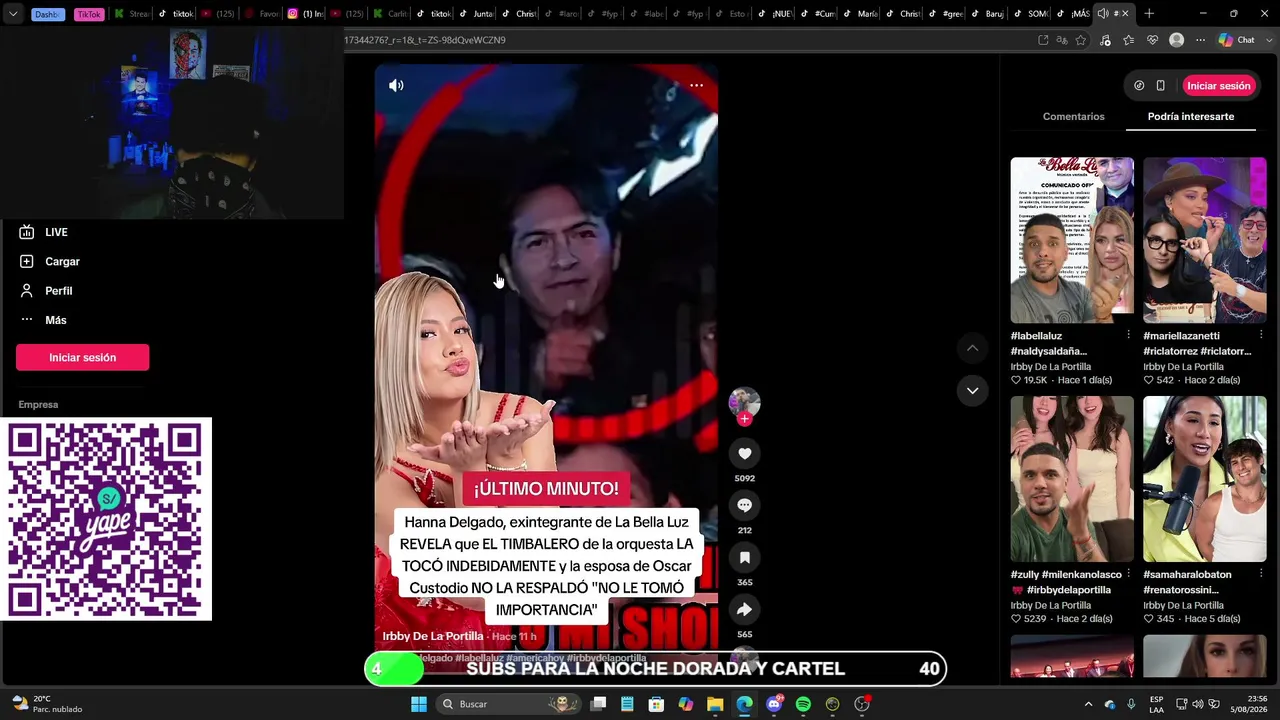The image size is (1280, 720).
Task: Open Microsoft Edge from the taskbar
Action: 744,704
